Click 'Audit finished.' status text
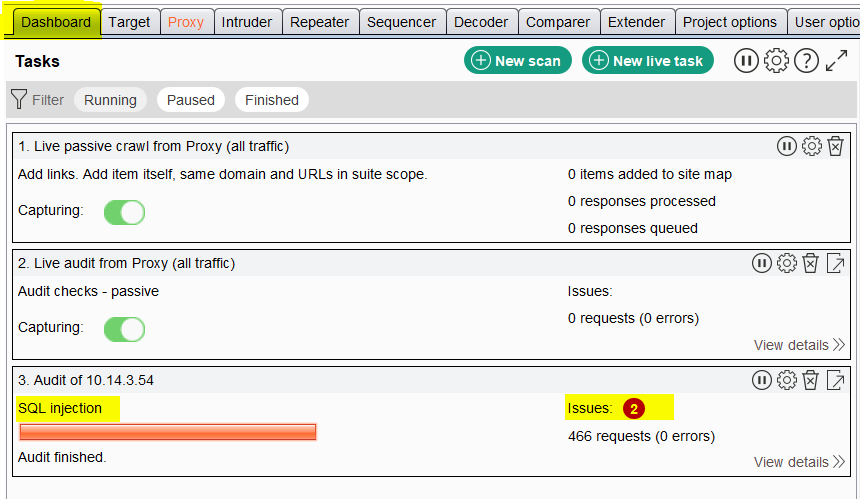The height and width of the screenshot is (499, 860). click(62, 457)
